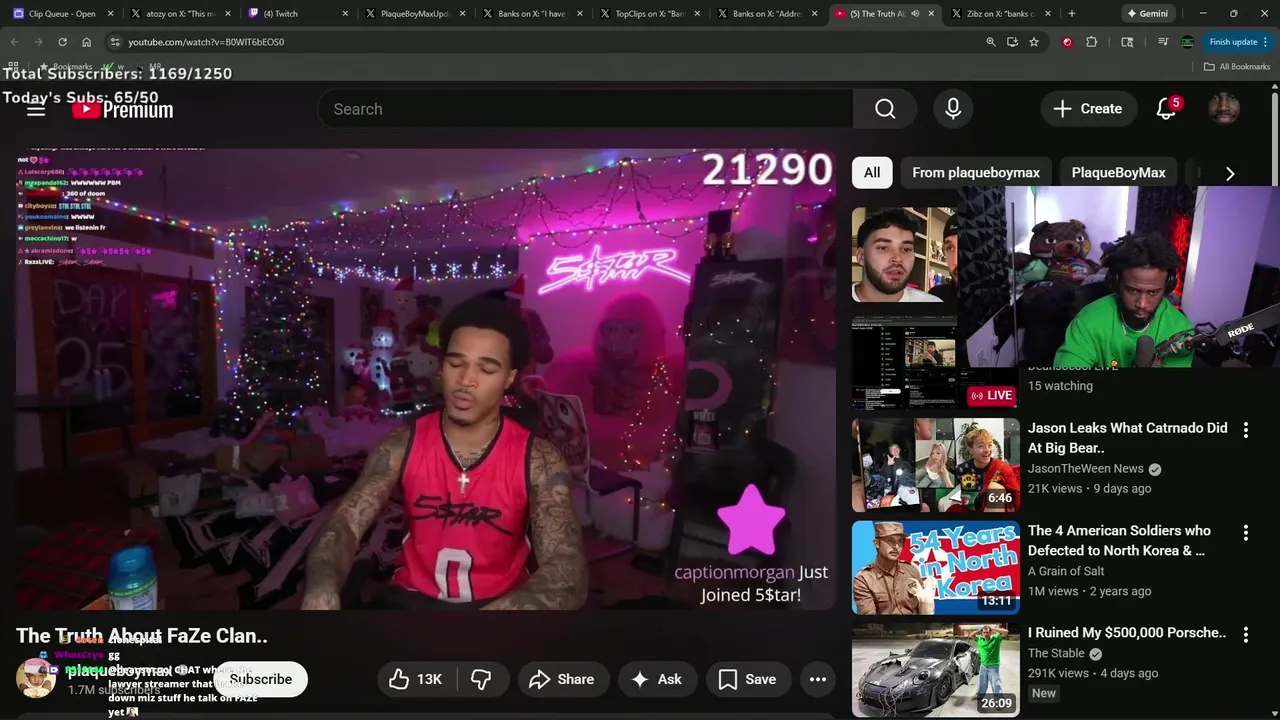The height and width of the screenshot is (720, 1280).
Task: Open 'I Ruined My $500,000 Porsche' title
Action: point(1127,633)
